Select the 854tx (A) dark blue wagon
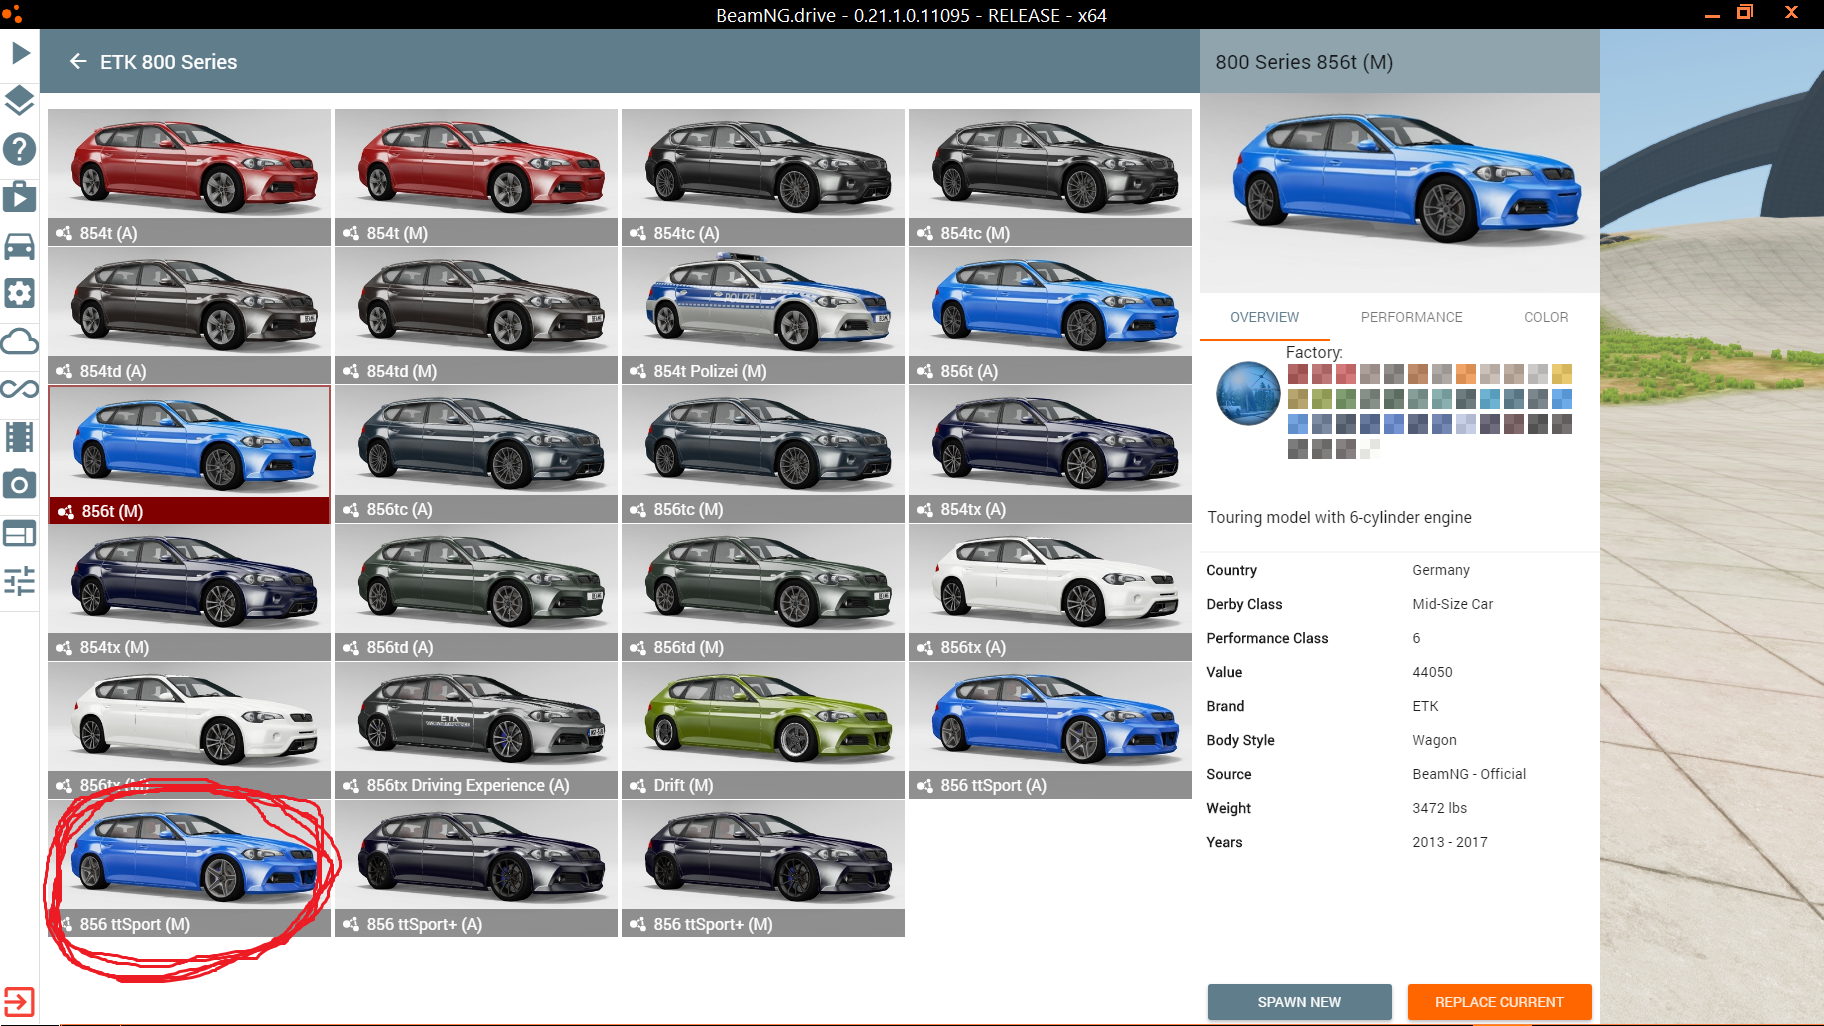1824x1026 pixels. pos(1050,453)
